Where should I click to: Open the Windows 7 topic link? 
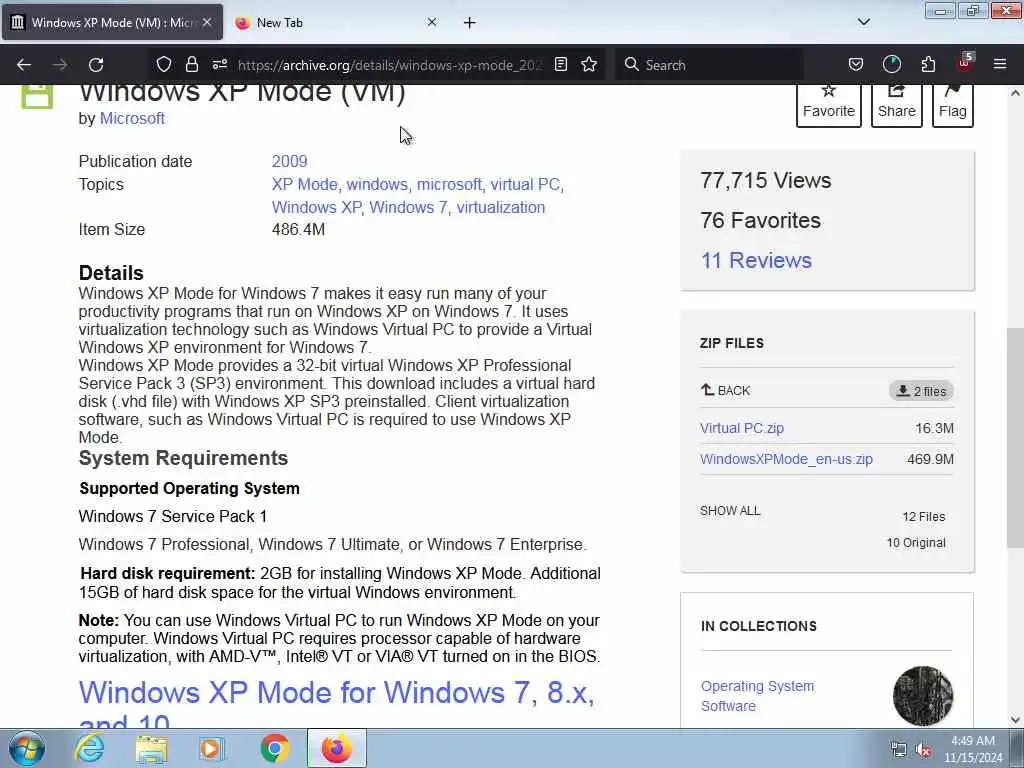click(x=408, y=207)
